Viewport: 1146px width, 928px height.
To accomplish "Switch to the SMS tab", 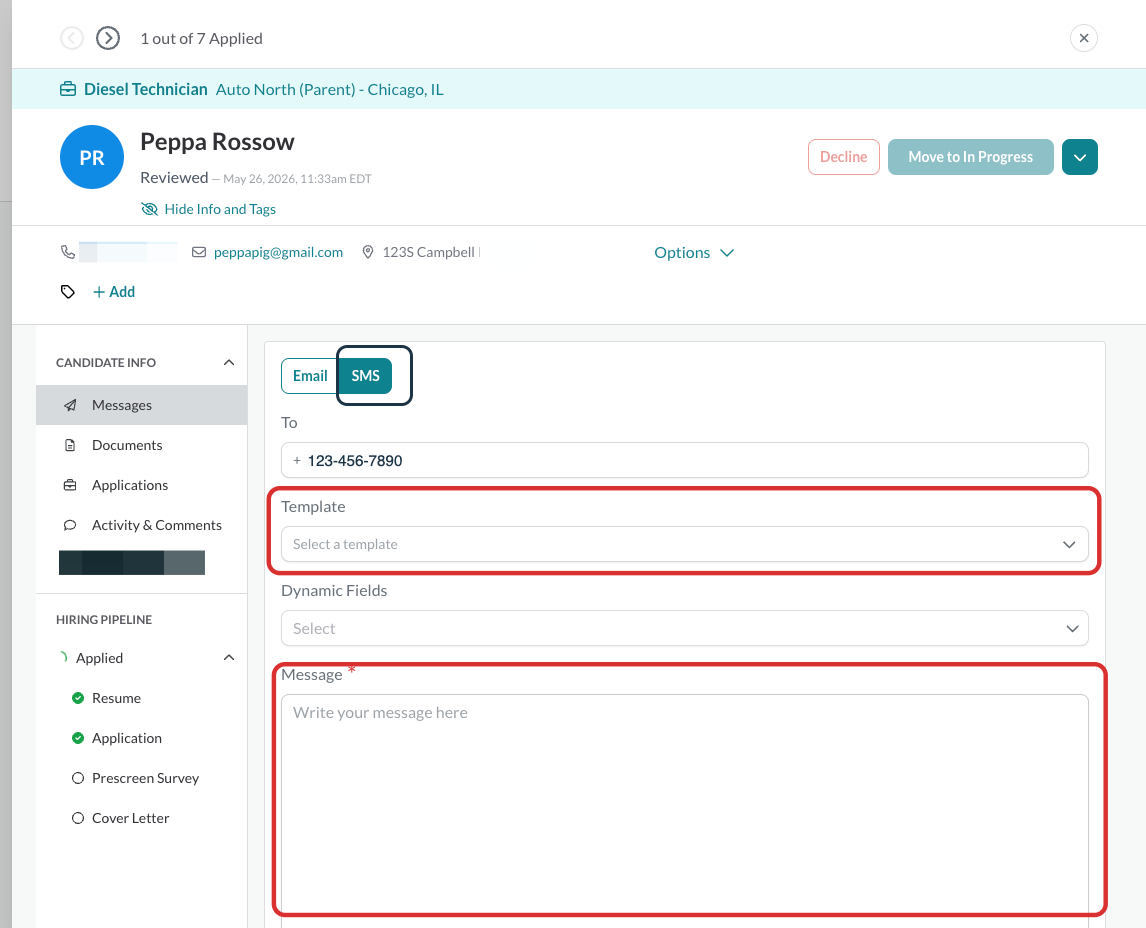I will pyautogui.click(x=365, y=376).
